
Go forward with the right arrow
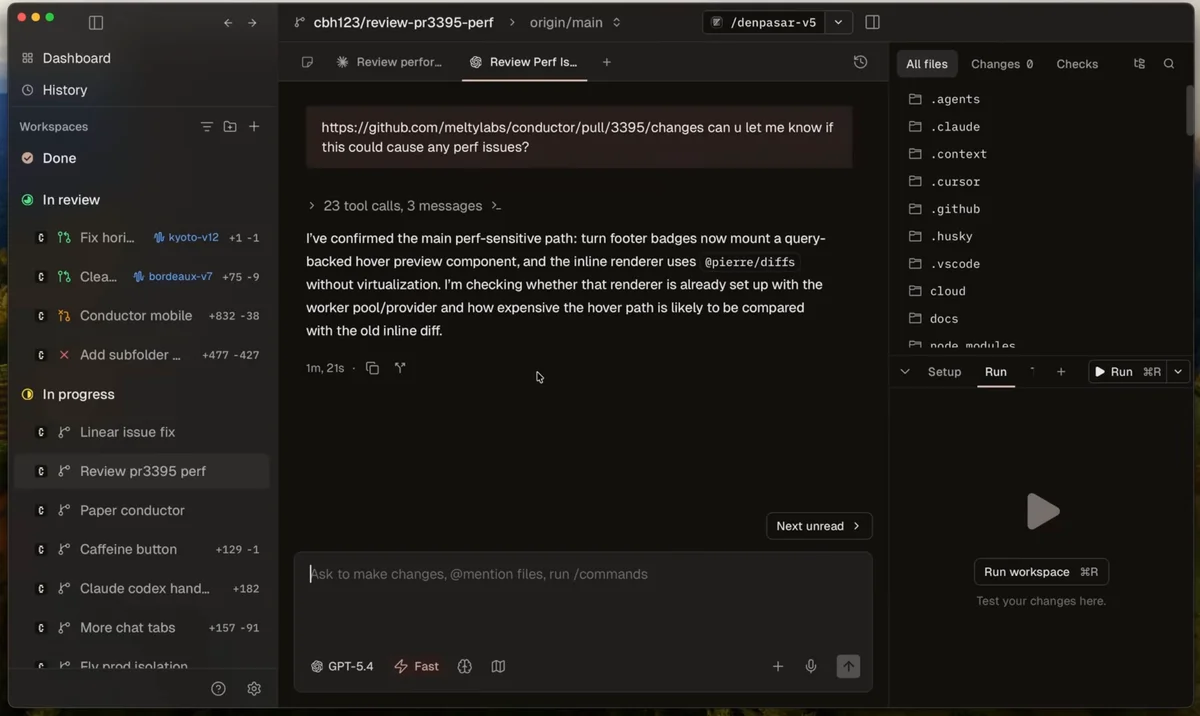click(x=252, y=22)
